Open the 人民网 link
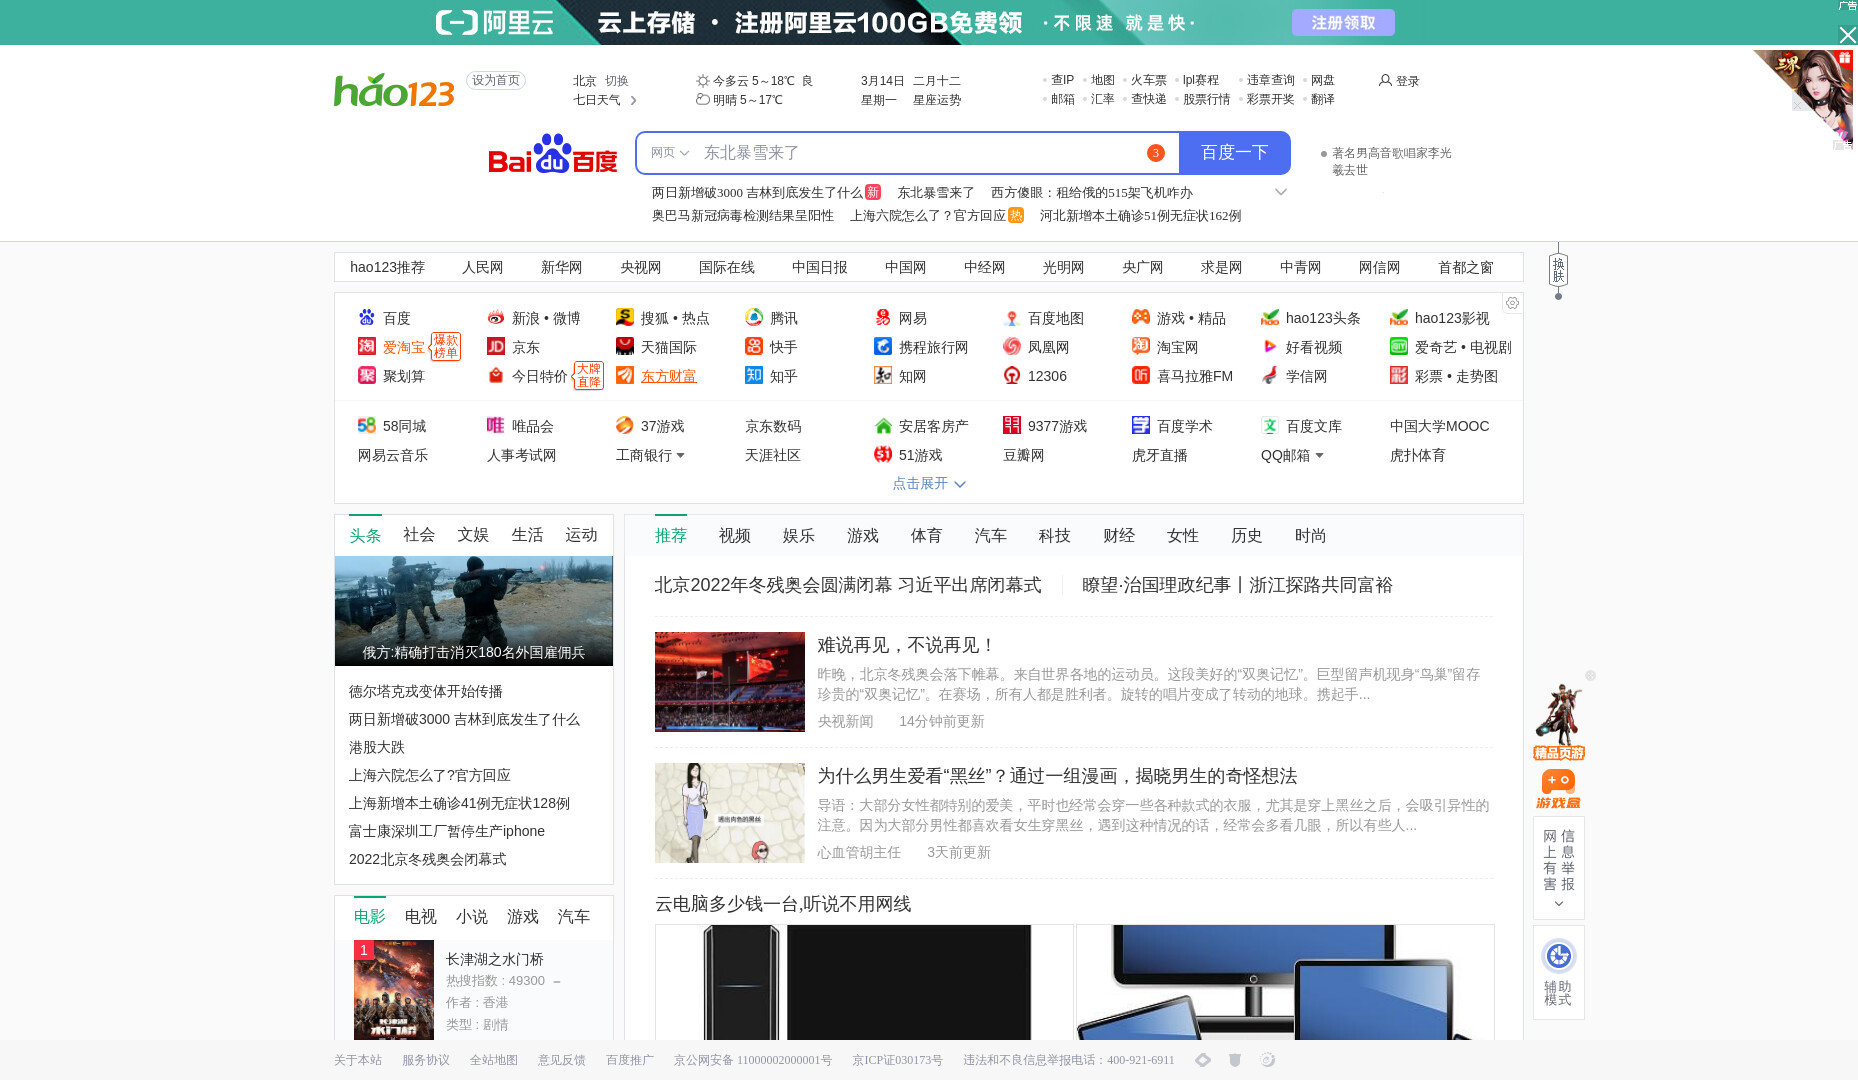 pos(483,267)
